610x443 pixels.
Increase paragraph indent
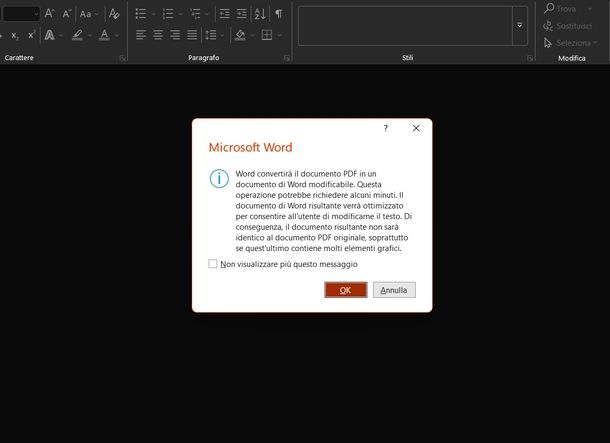[x=242, y=14]
